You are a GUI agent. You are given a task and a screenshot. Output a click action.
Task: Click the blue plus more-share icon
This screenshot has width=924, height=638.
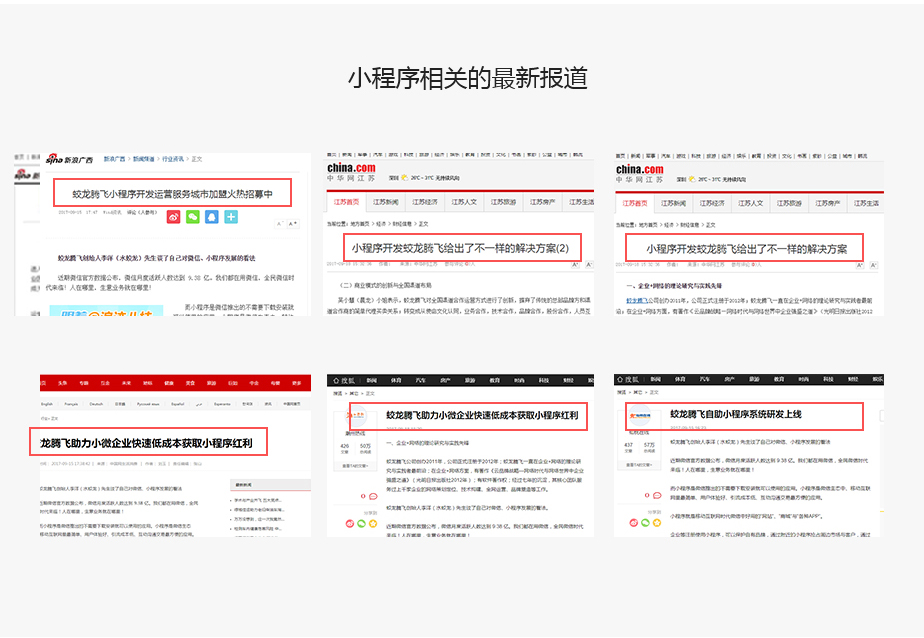231,217
